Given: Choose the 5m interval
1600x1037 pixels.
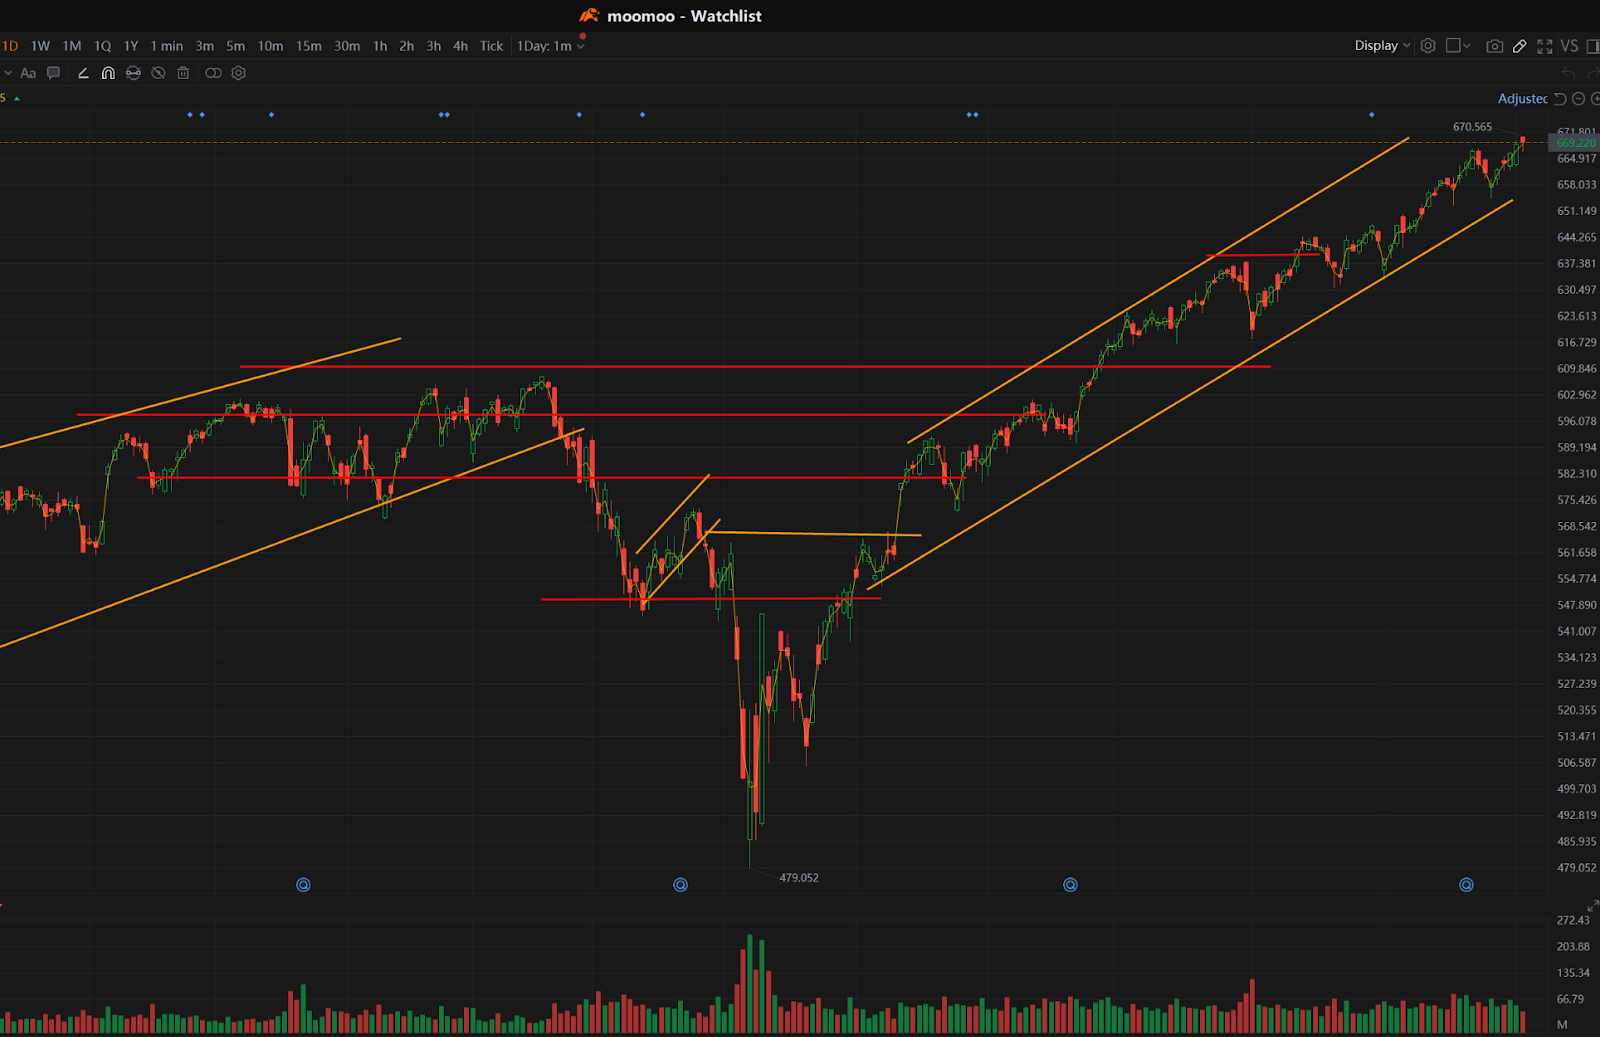Looking at the screenshot, I should coord(236,46).
